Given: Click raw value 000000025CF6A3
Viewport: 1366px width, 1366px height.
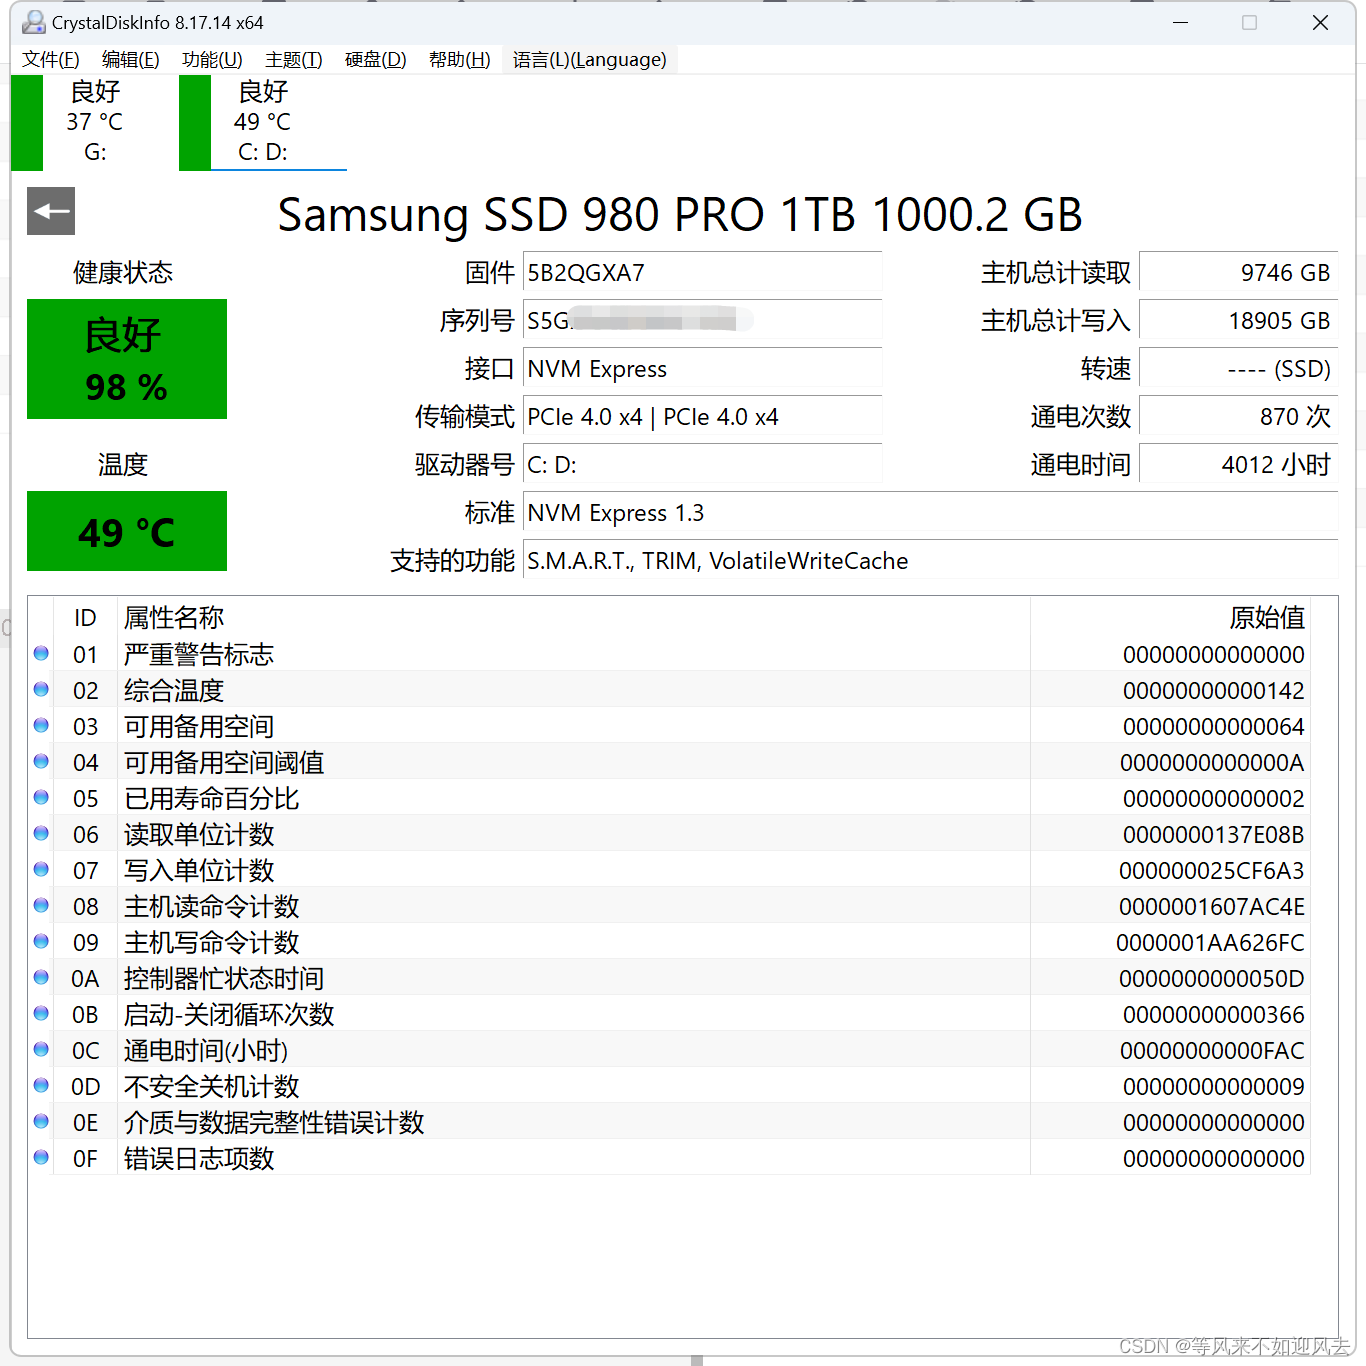Looking at the screenshot, I should (x=1211, y=870).
